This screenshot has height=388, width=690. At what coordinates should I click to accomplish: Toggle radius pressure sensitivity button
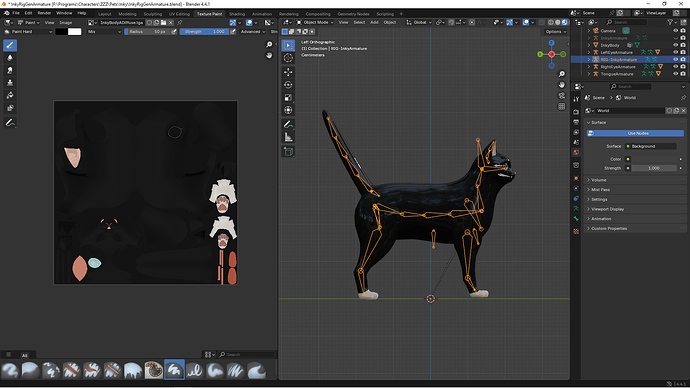click(174, 32)
